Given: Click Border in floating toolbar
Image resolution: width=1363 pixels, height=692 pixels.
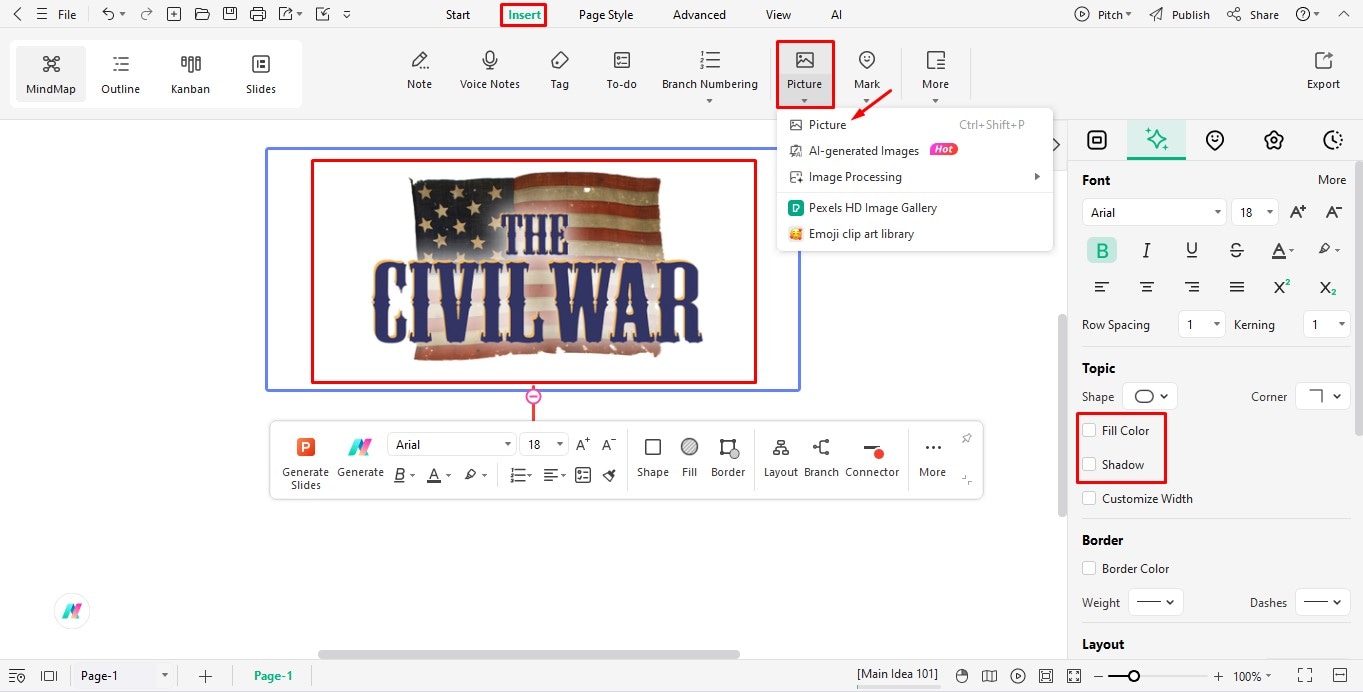Looking at the screenshot, I should (x=728, y=458).
